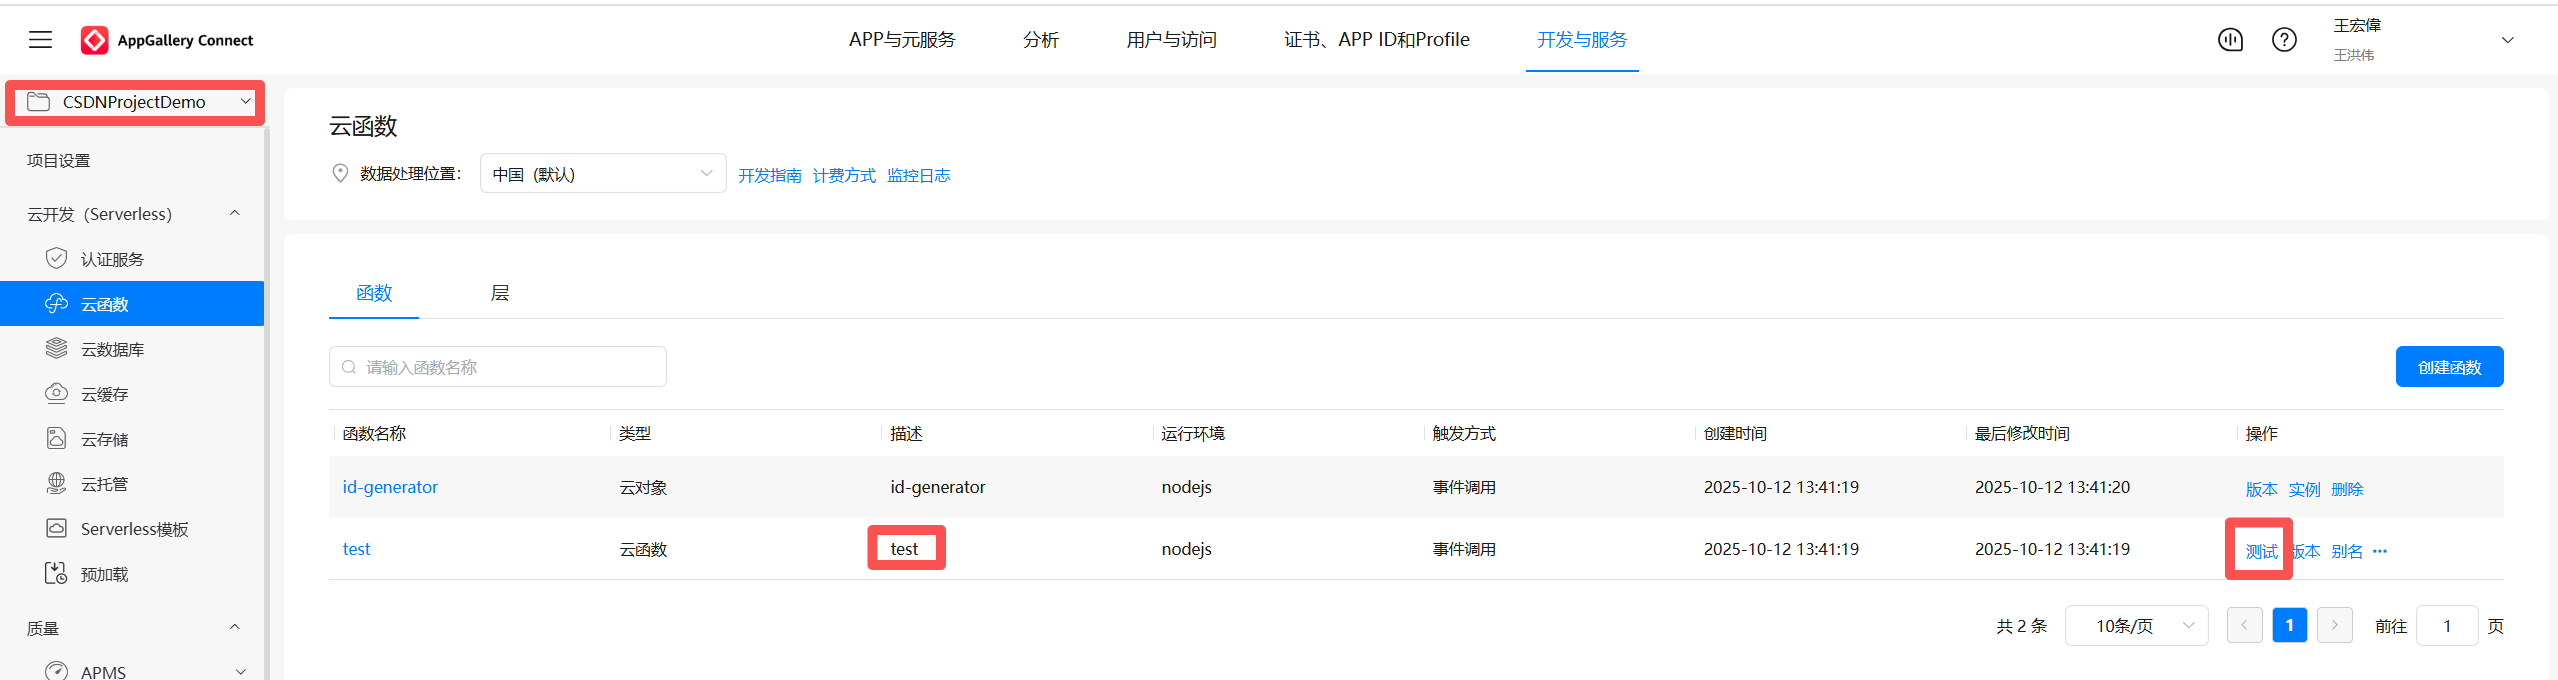Screen dimensions: 2558x680
Task: Switch to the 函数 tab
Action: coord(374,293)
